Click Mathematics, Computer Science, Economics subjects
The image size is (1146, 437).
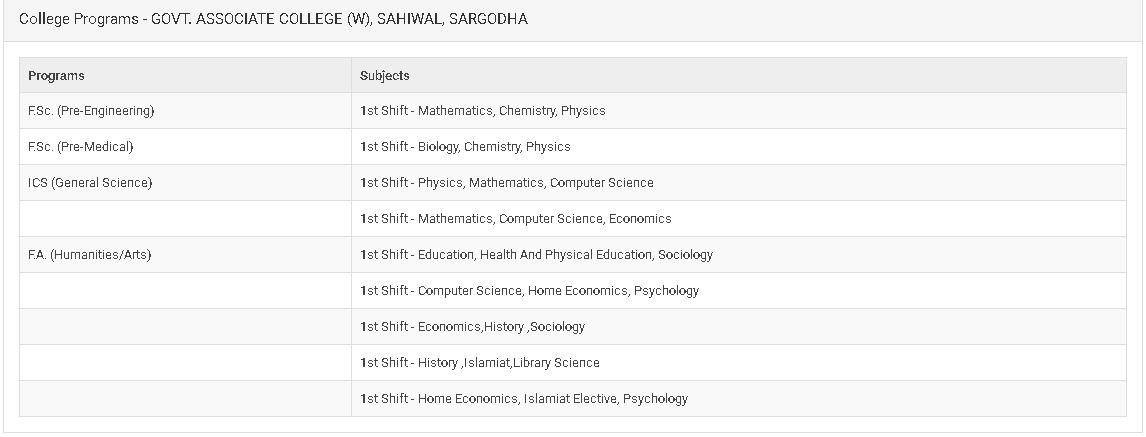516,219
